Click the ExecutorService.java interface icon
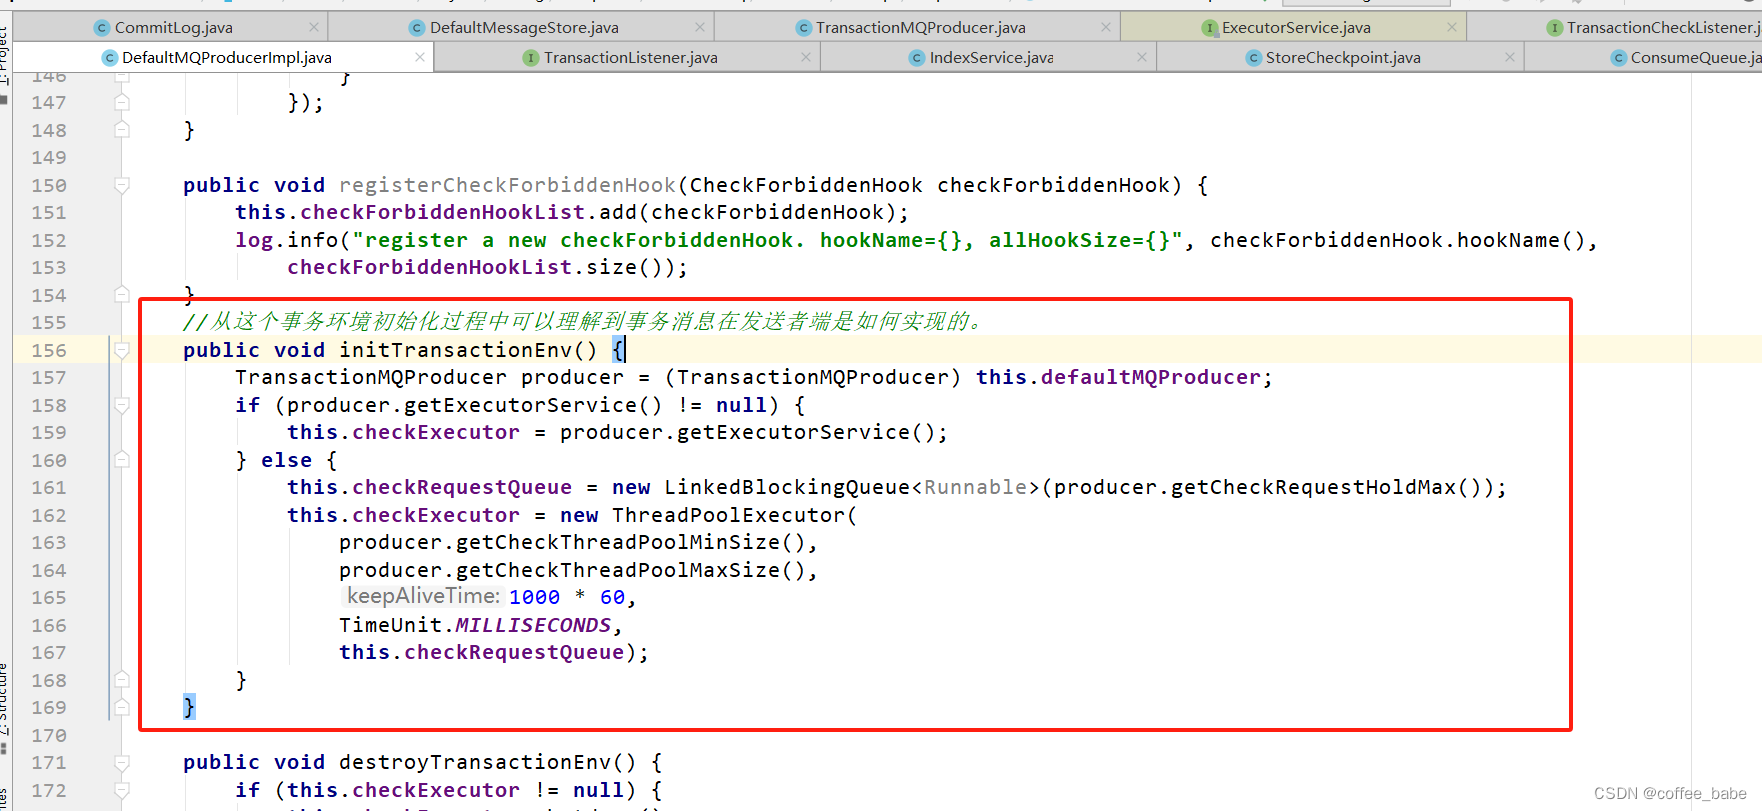The width and height of the screenshot is (1762, 811). (x=1209, y=28)
